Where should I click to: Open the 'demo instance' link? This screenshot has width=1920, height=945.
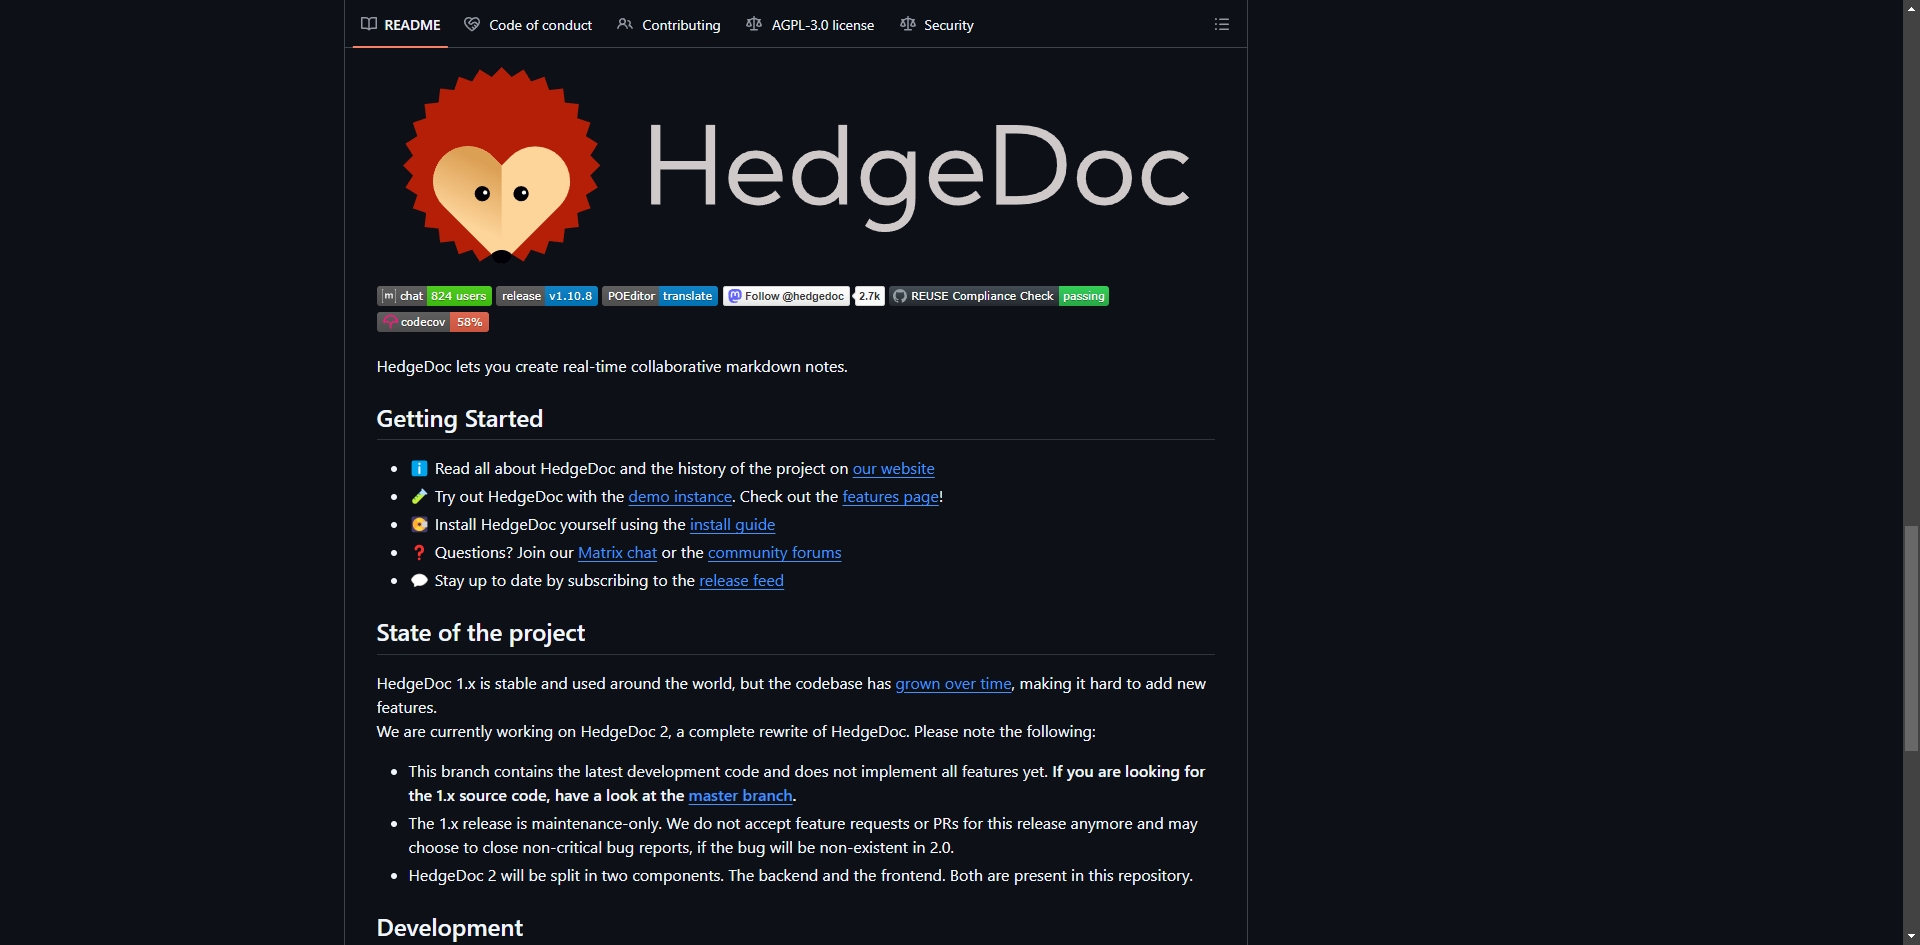680,497
